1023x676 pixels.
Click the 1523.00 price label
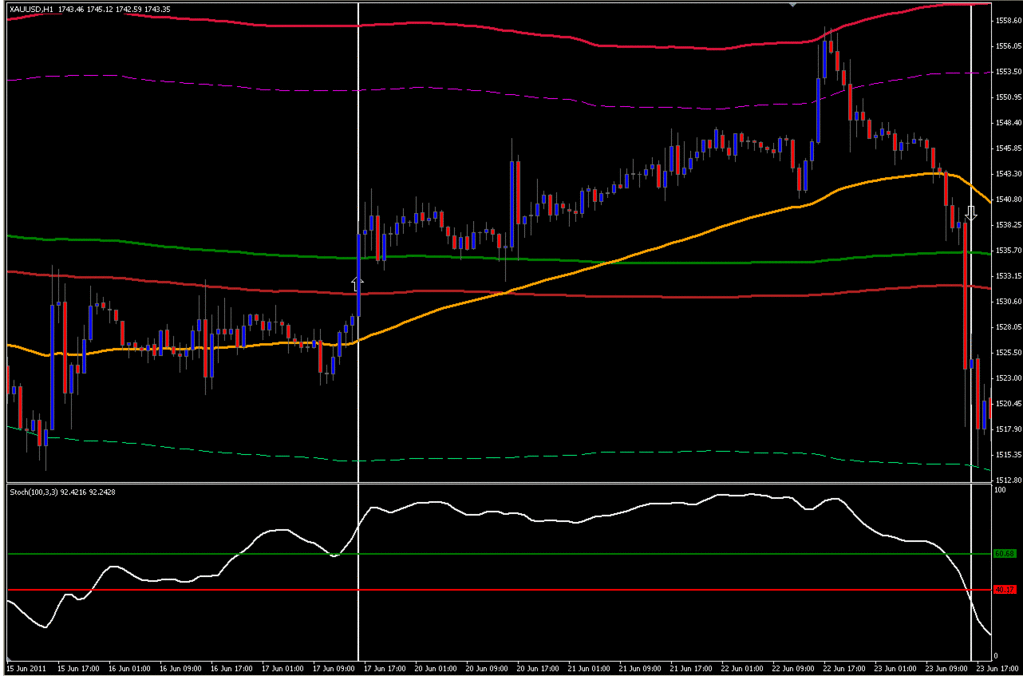pyautogui.click(x=1007, y=378)
